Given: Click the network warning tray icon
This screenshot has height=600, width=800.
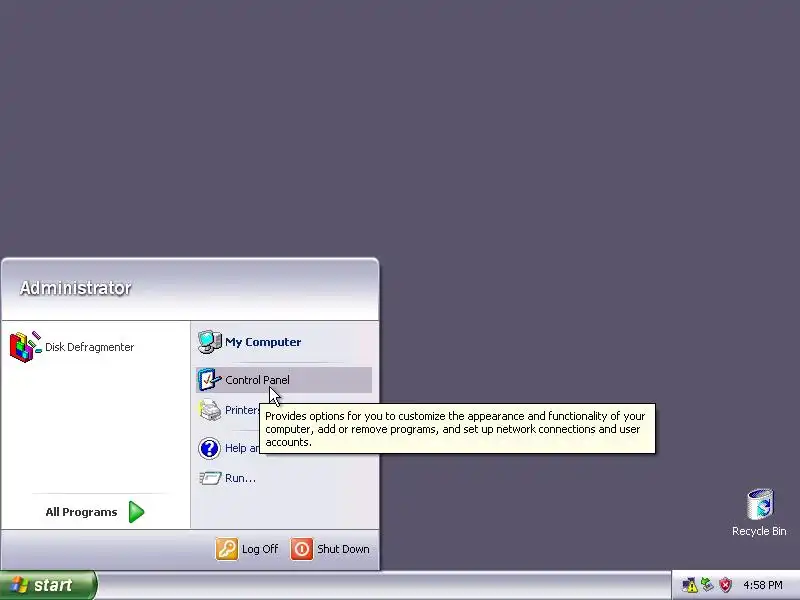Looking at the screenshot, I should coord(689,585).
